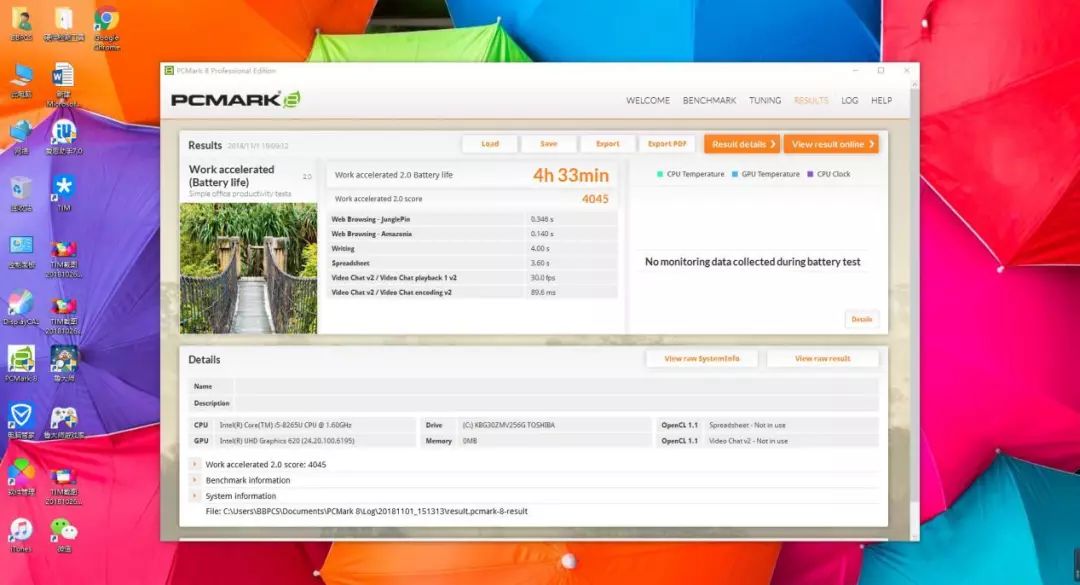Open the Control Panel desktop icon
The image size is (1080, 585).
click(x=21, y=252)
